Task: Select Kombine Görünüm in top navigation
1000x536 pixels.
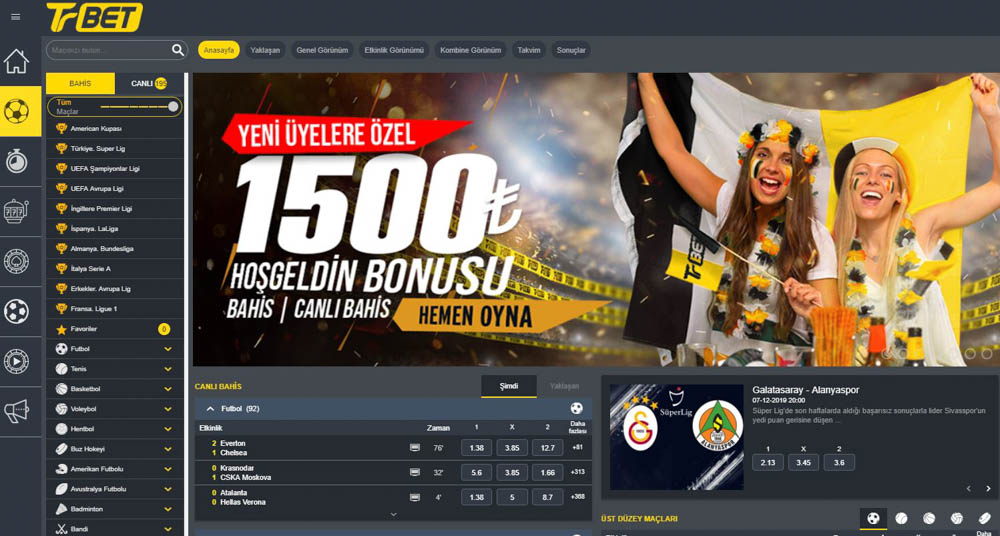Action: [x=470, y=50]
